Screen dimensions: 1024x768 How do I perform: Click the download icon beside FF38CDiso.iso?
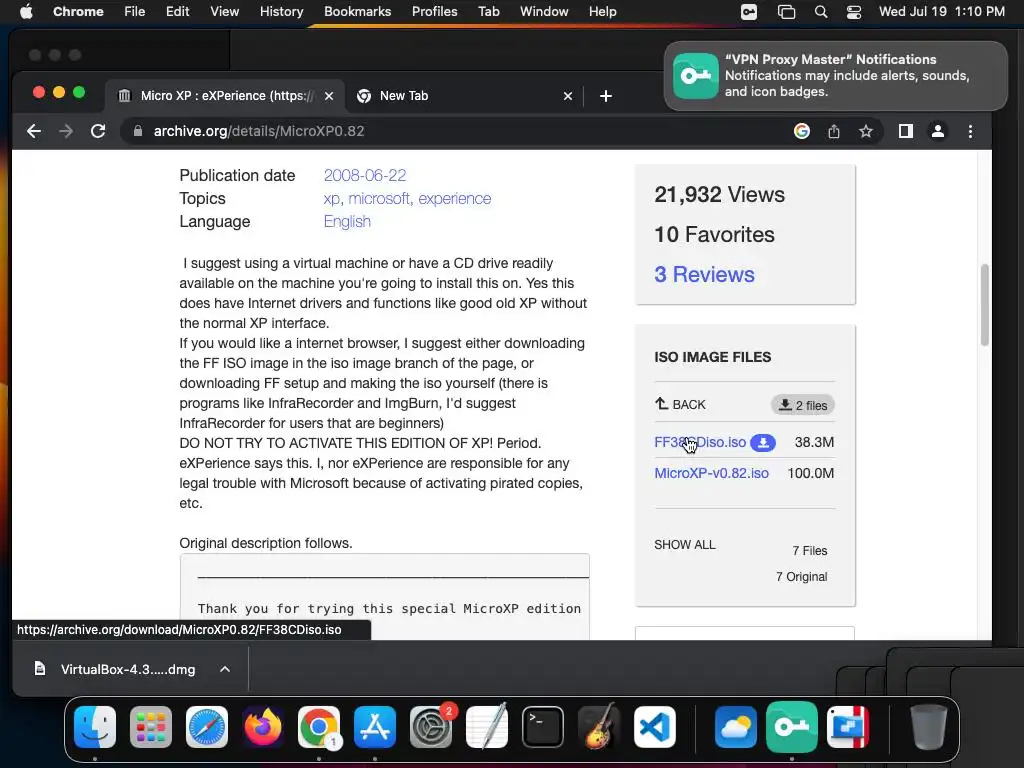(763, 443)
